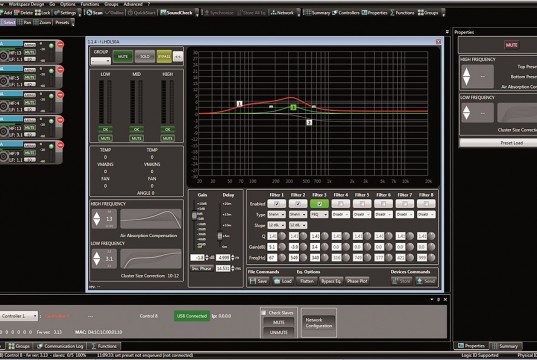Toggle the Filter 3 Enabled checkbox
537x360 pixels.
tap(319, 204)
